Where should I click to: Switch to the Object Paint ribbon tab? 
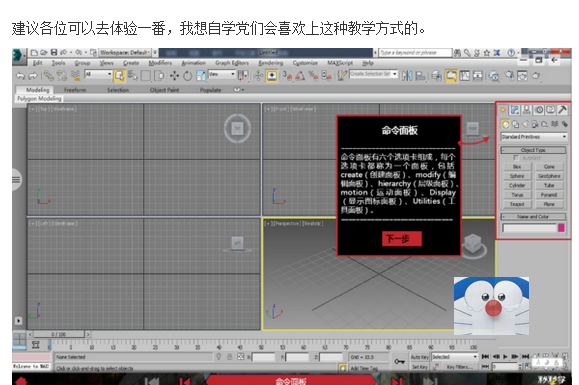(164, 90)
